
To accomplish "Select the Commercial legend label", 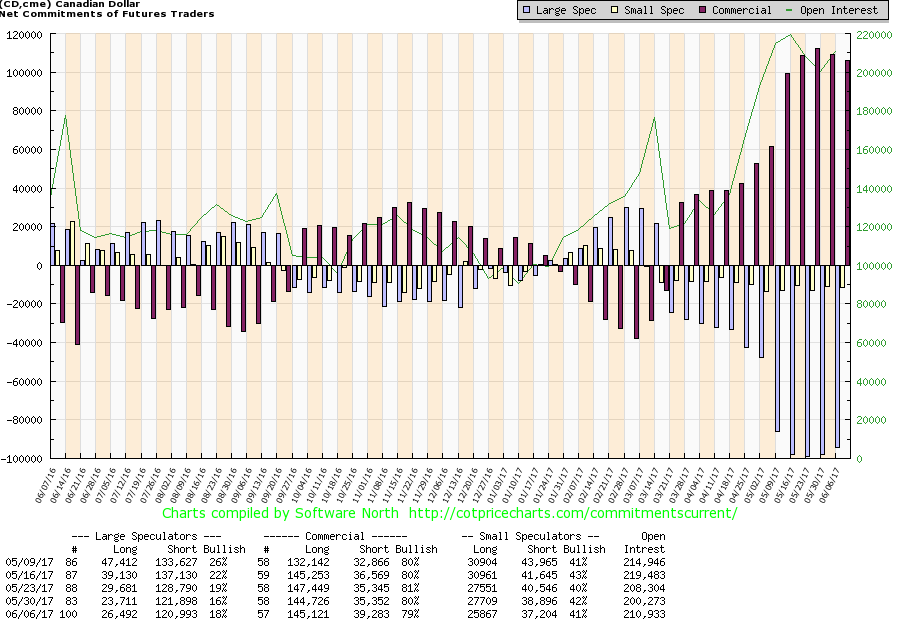I will (x=742, y=10).
